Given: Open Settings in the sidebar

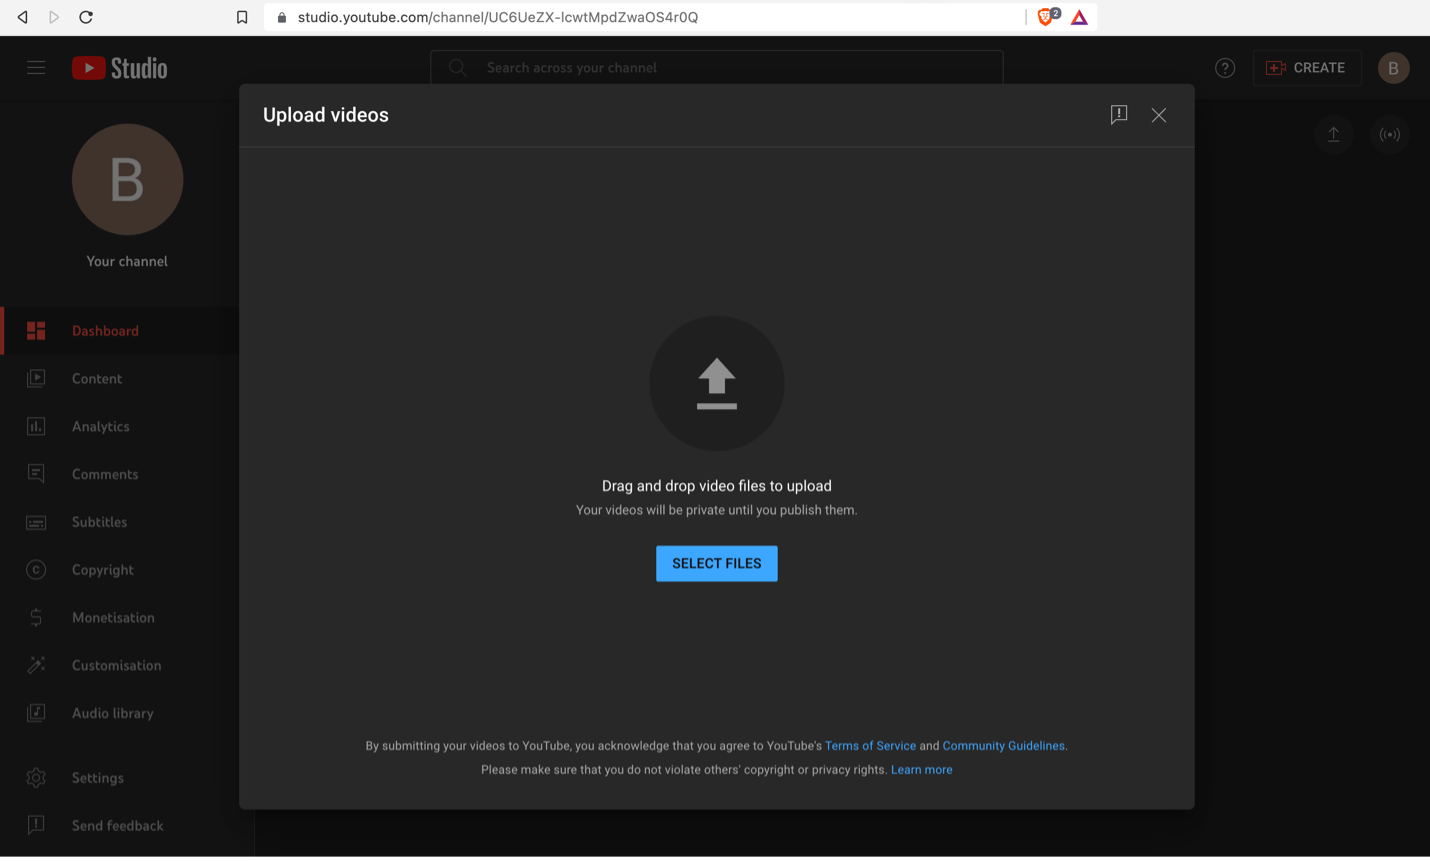Looking at the screenshot, I should [97, 778].
